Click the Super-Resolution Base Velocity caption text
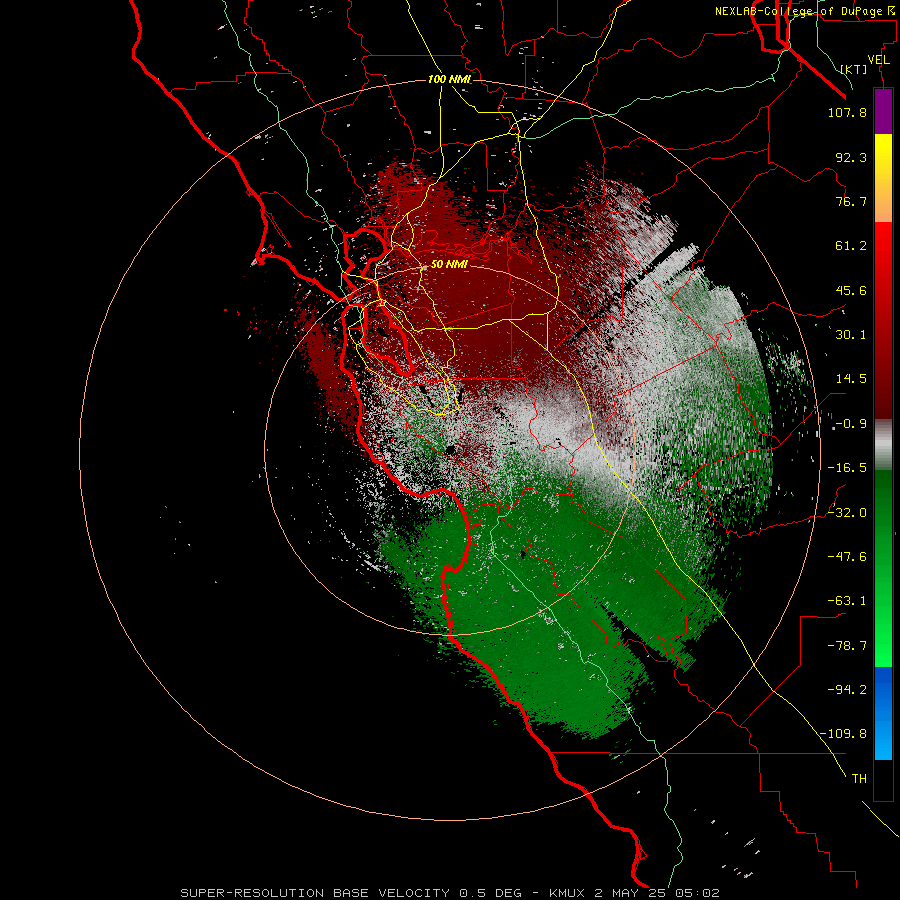The image size is (900, 900). tap(449, 893)
